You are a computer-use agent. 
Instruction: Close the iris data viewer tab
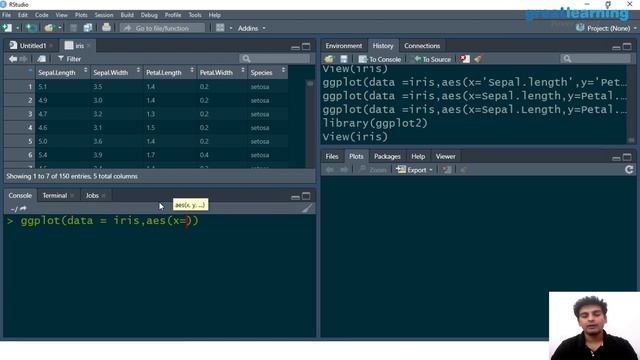point(89,46)
